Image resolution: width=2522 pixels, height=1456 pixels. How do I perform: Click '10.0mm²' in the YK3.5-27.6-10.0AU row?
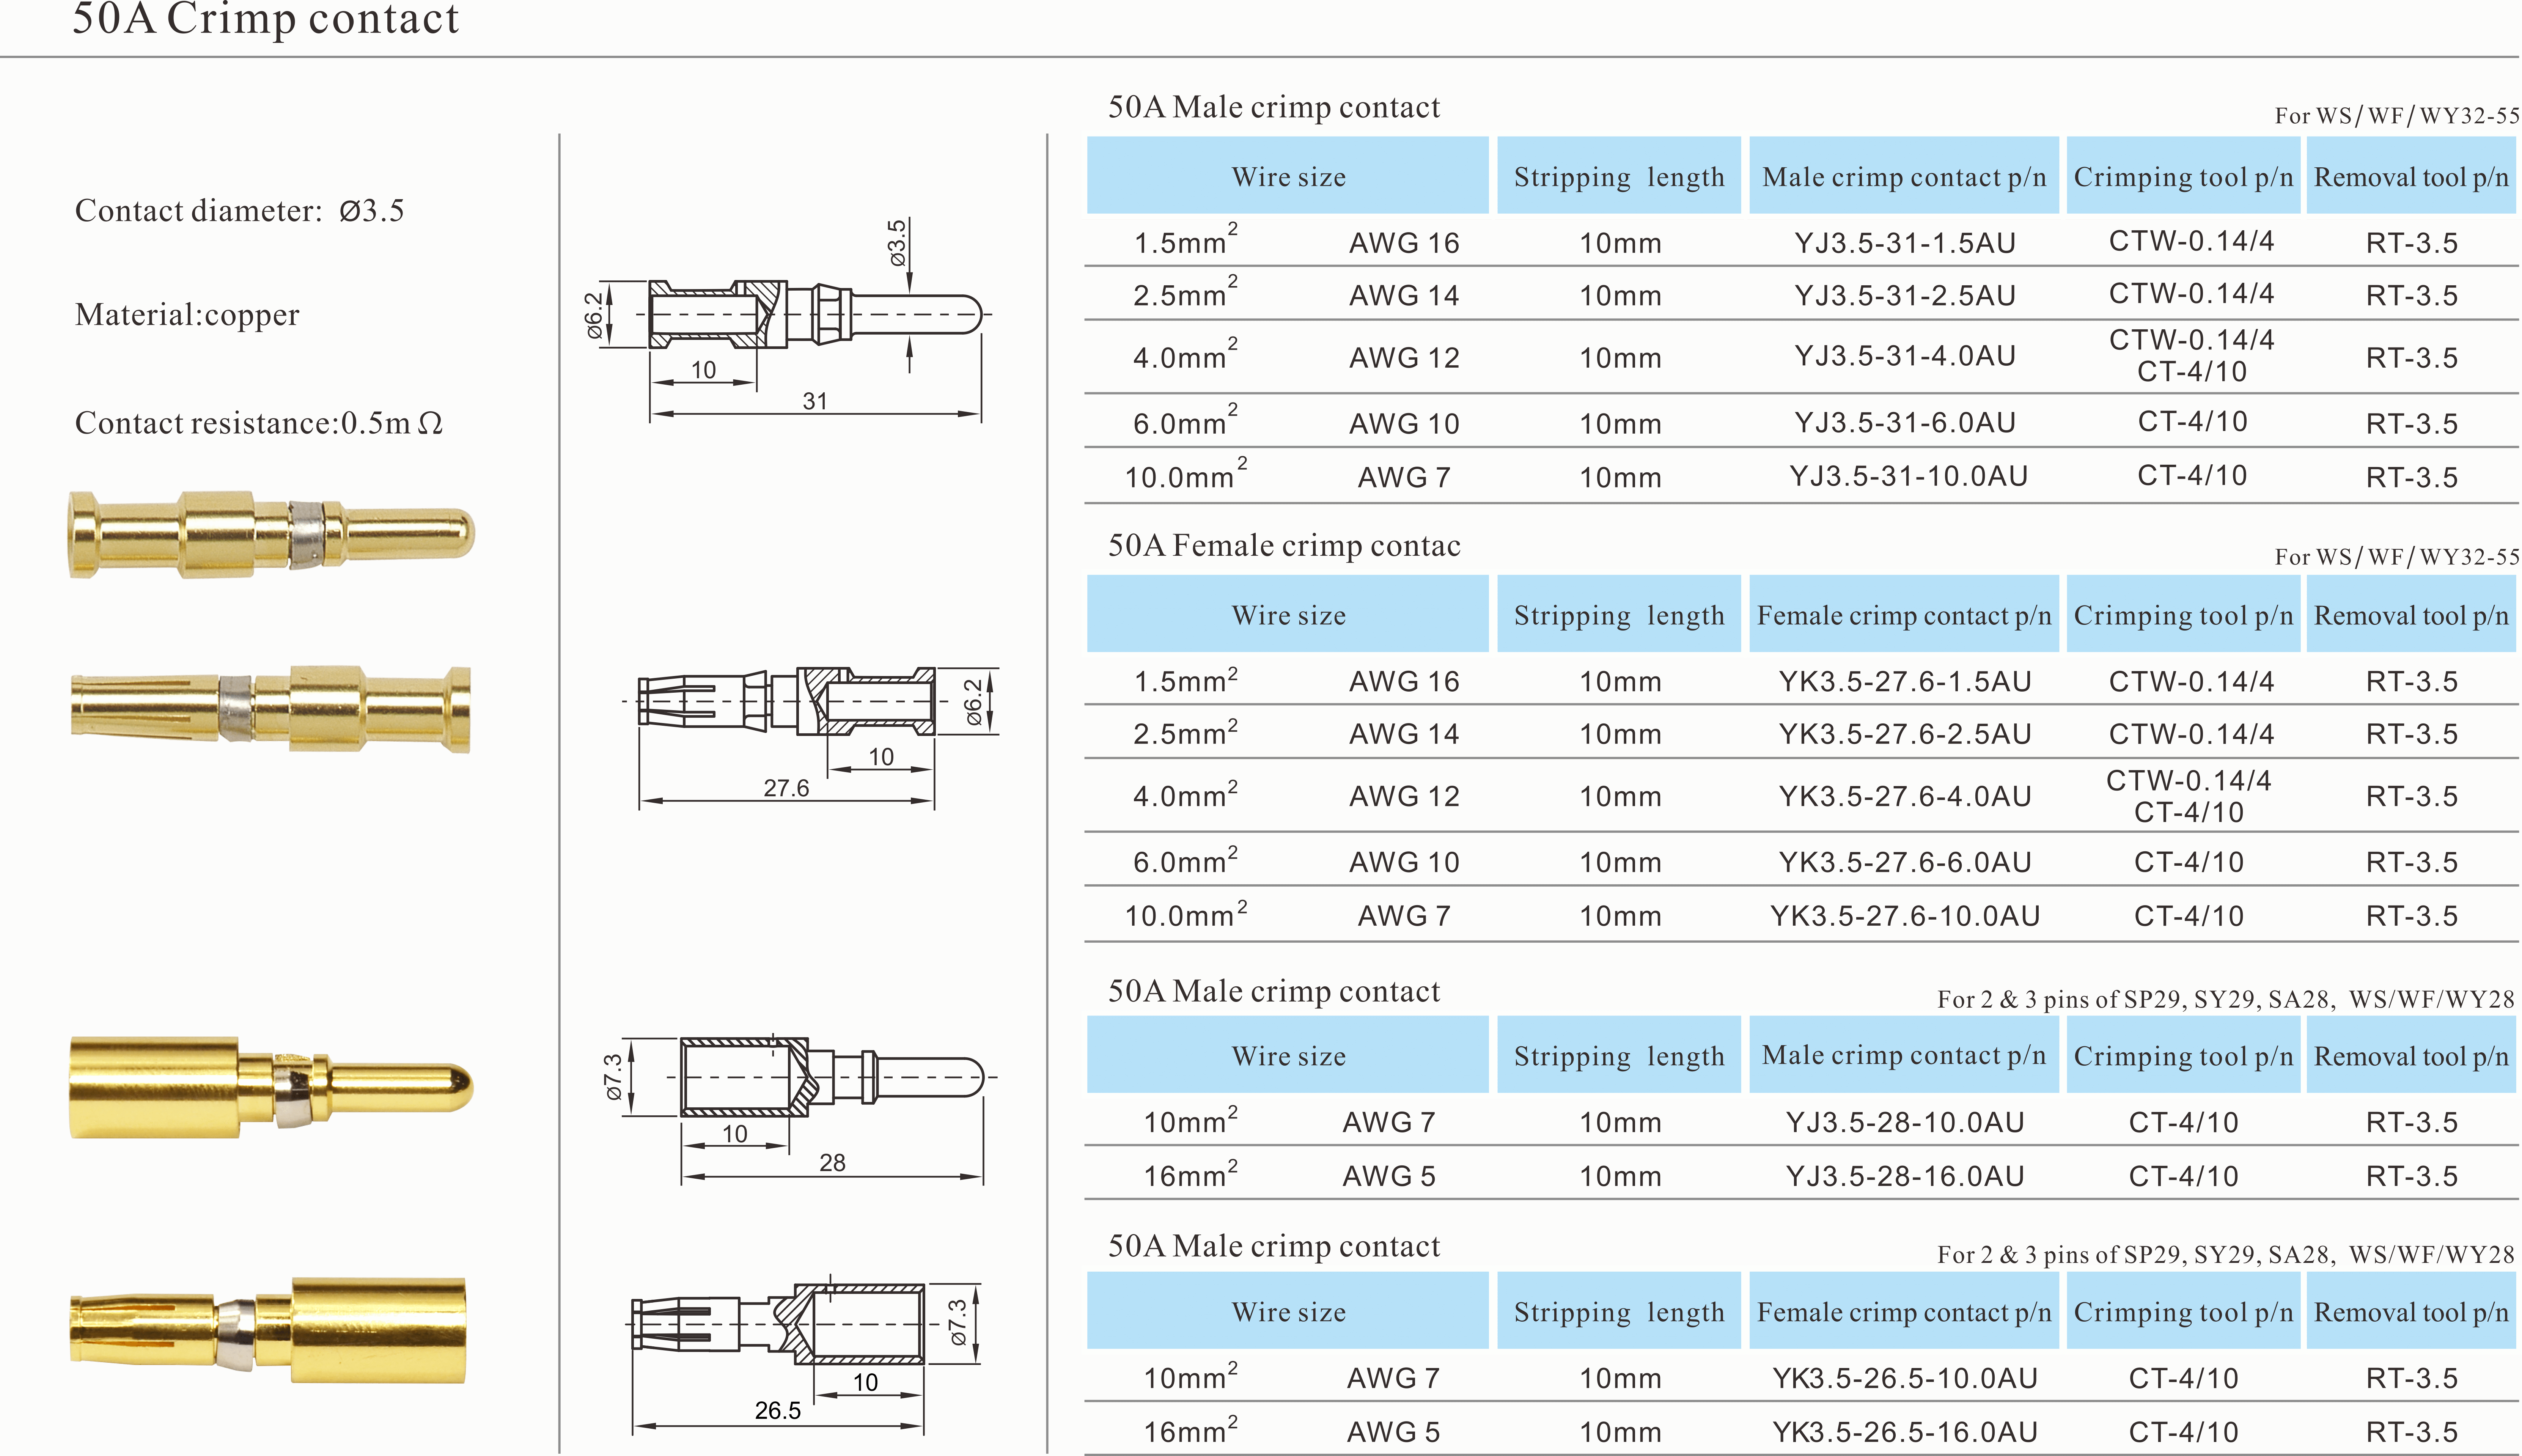point(1185,914)
